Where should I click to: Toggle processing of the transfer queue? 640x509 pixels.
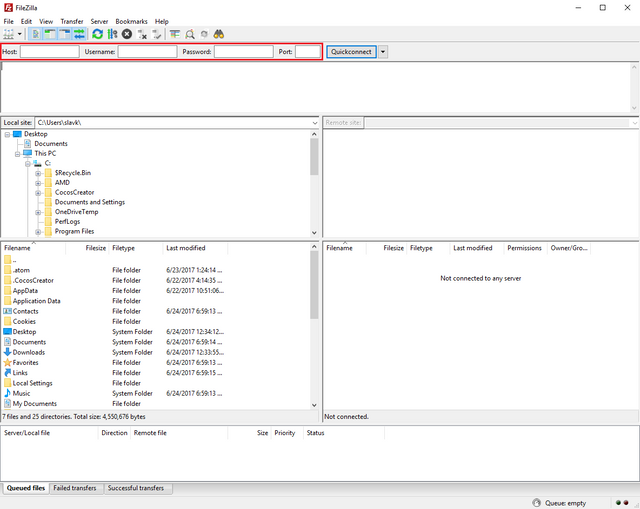coord(112,34)
